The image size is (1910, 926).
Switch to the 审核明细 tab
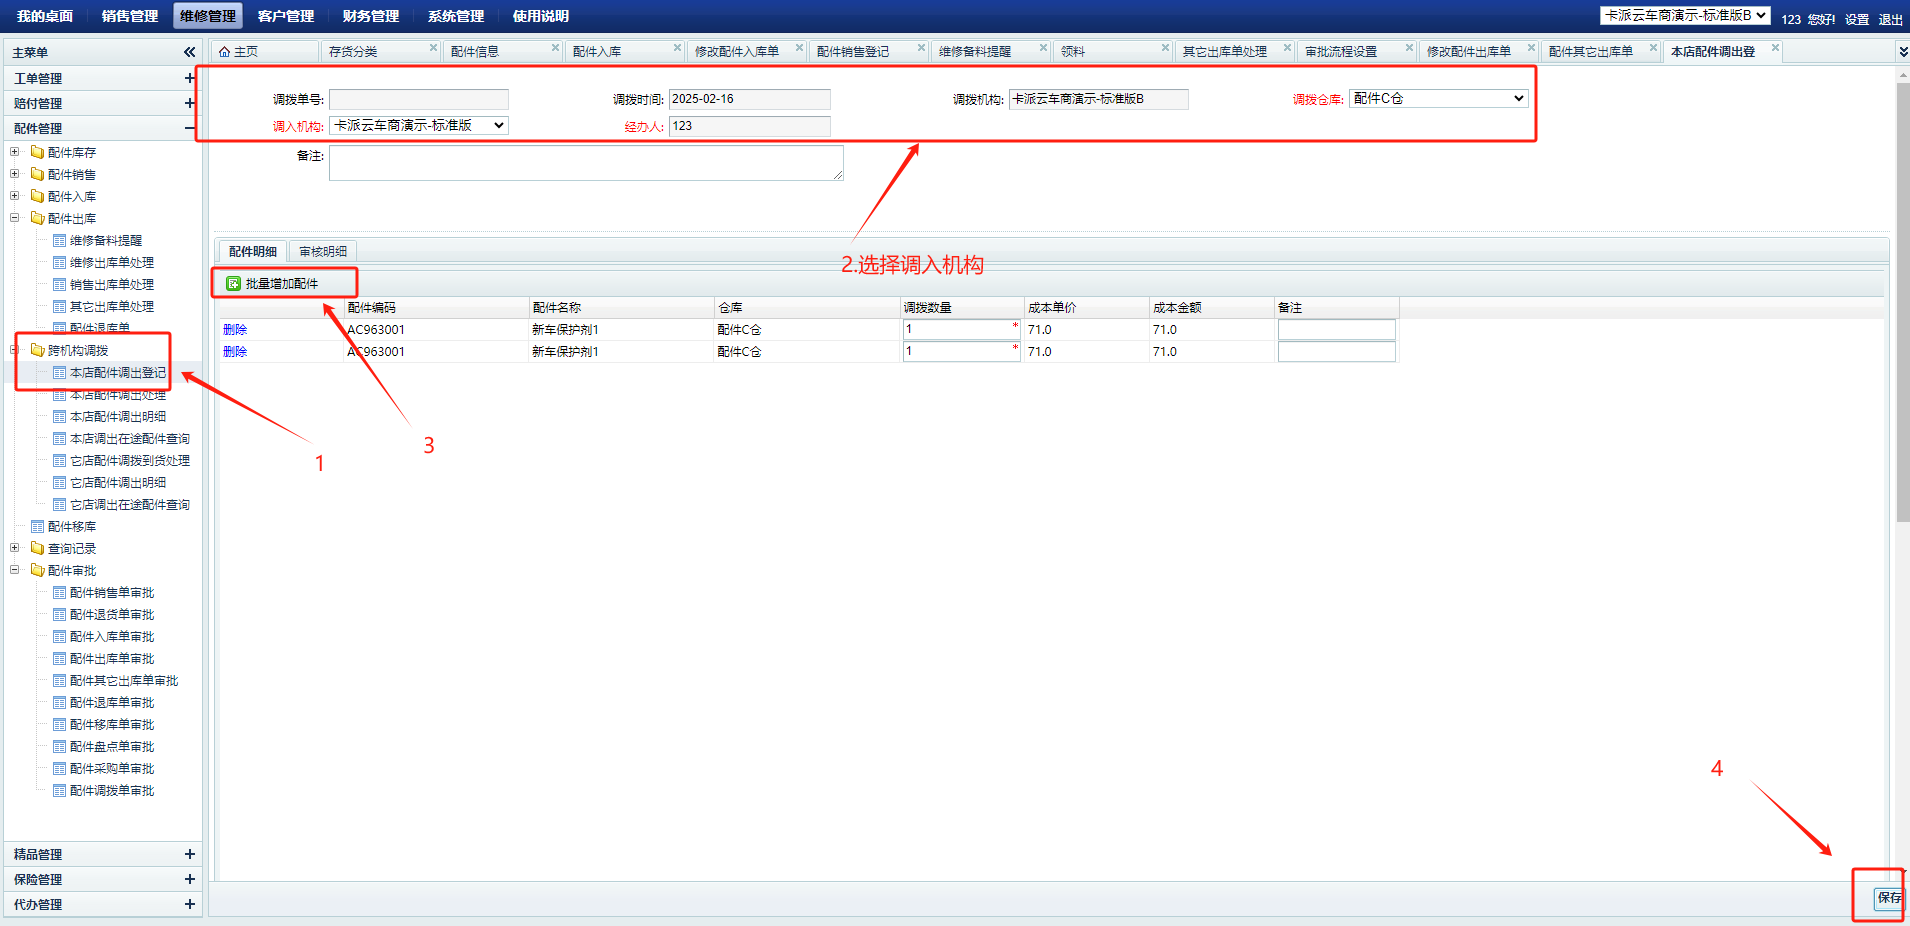[323, 252]
